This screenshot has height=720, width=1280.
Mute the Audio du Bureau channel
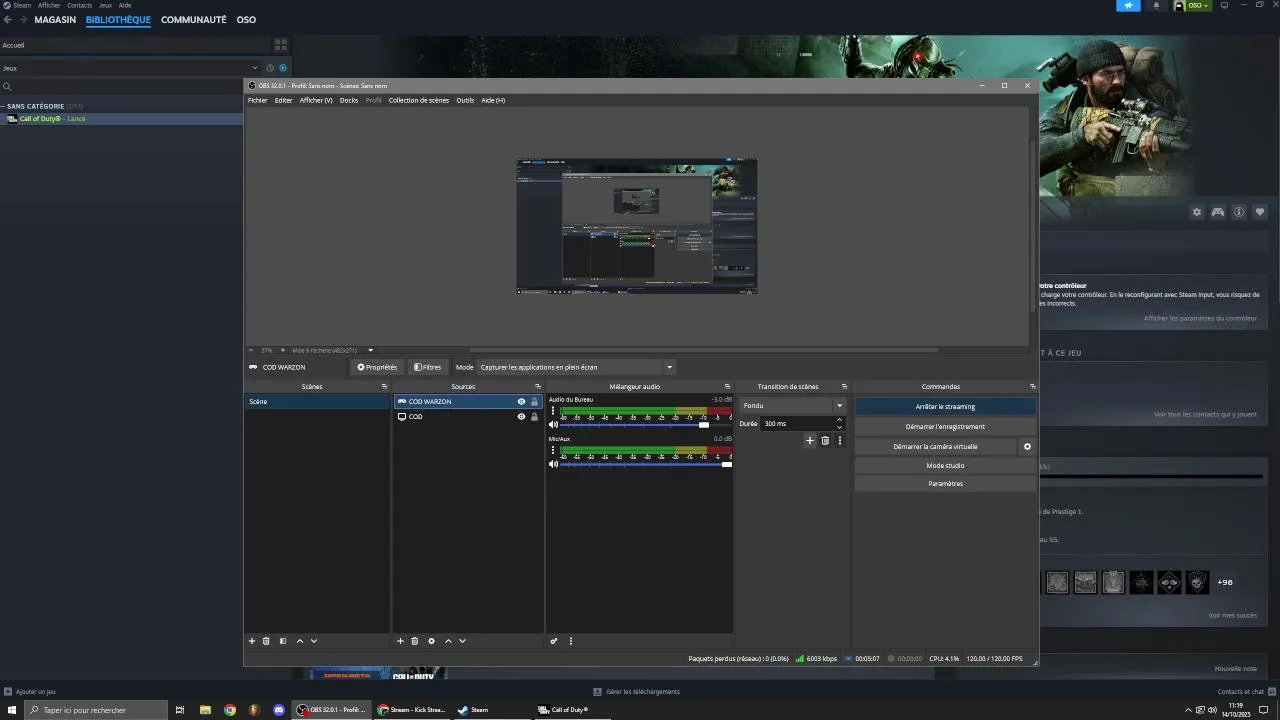pyautogui.click(x=553, y=425)
